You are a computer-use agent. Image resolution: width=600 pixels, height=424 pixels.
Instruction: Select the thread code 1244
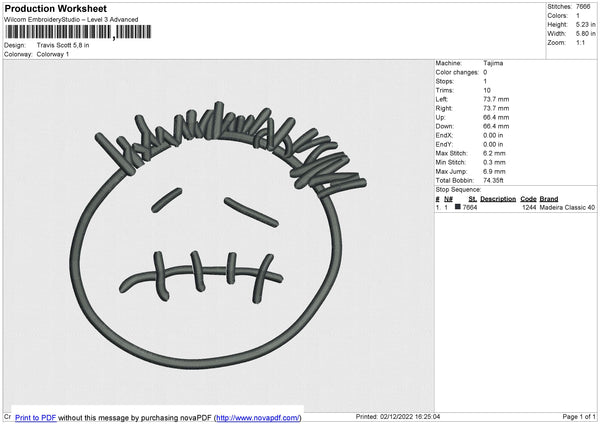tap(529, 207)
